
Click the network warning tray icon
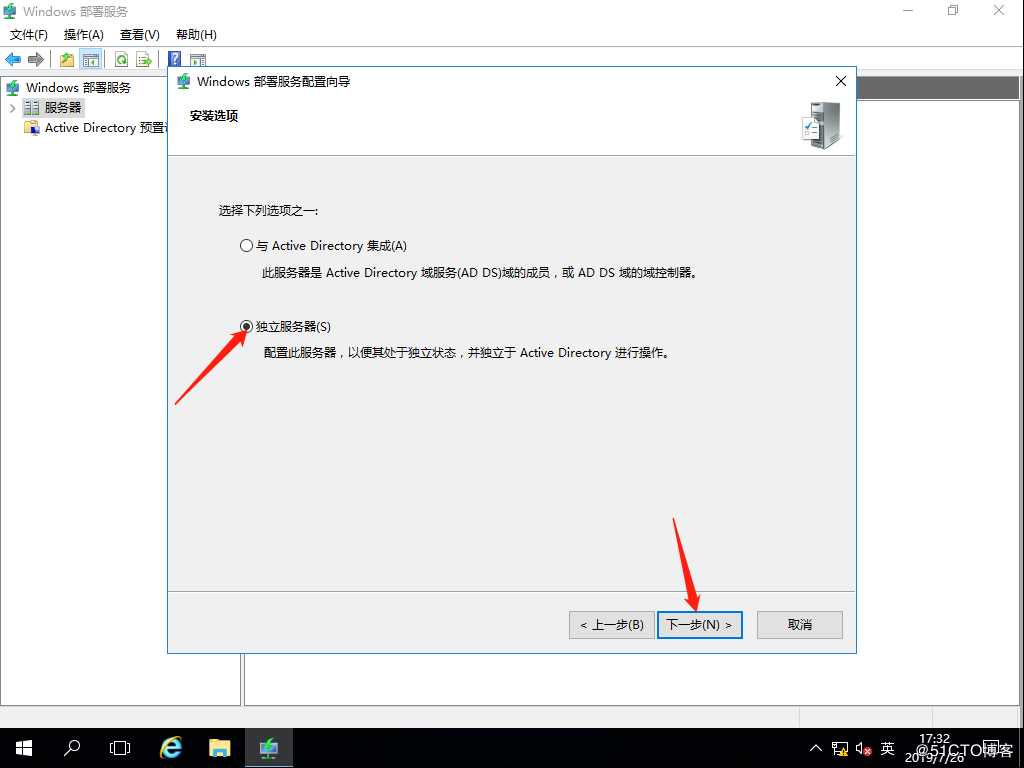tap(840, 748)
